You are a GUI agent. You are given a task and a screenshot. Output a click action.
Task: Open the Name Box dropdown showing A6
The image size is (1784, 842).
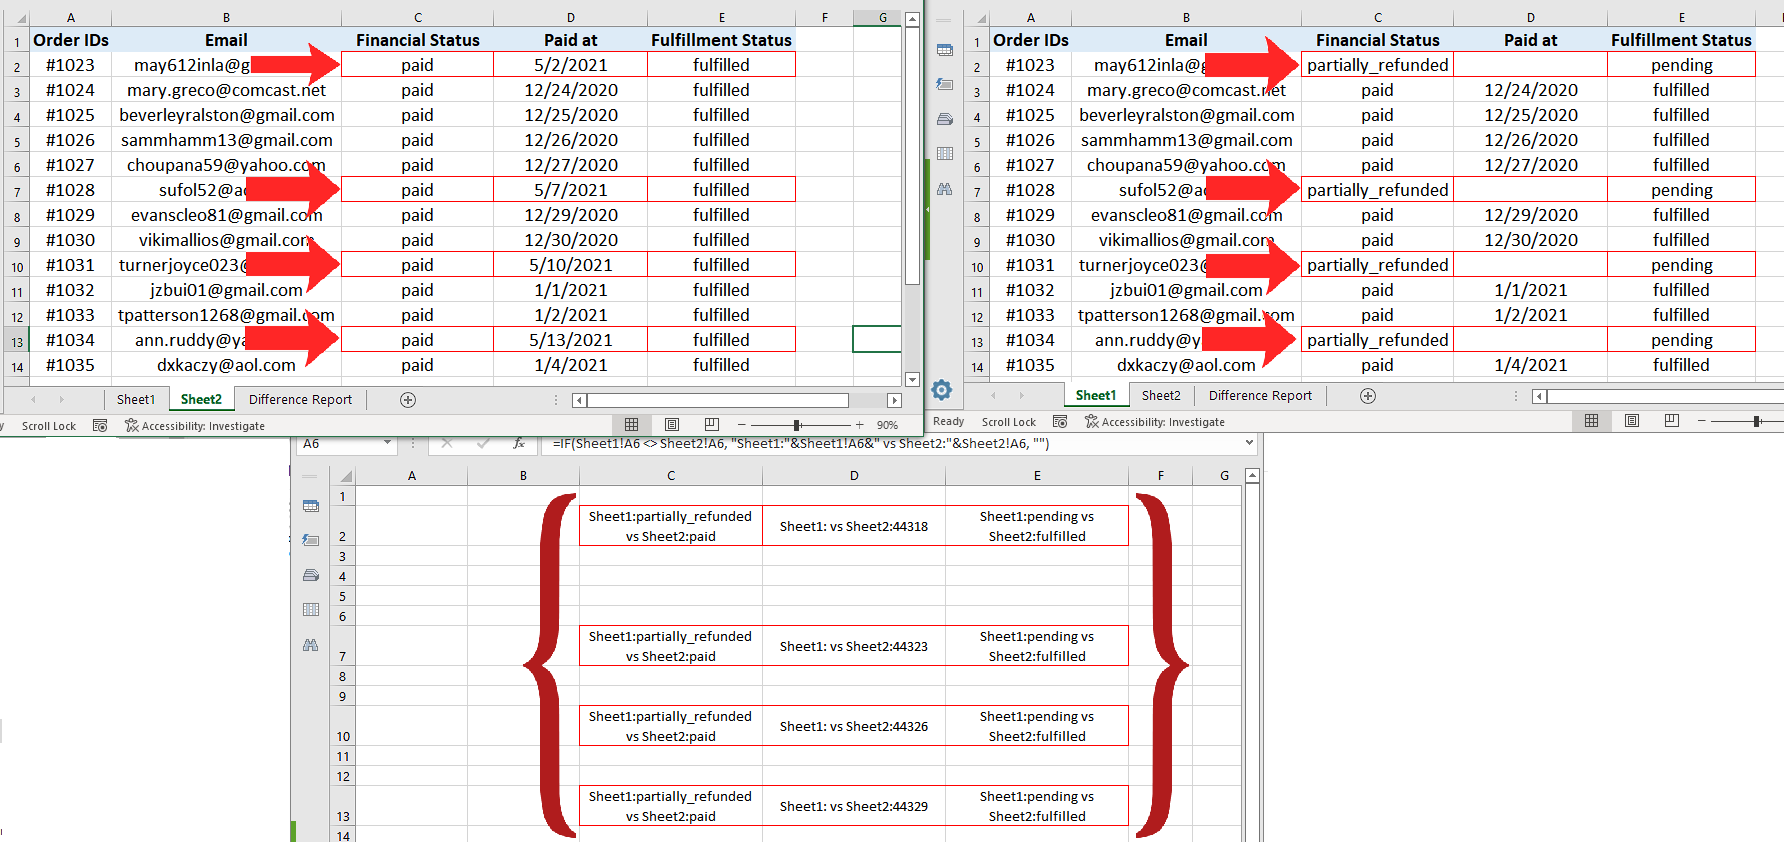click(387, 444)
